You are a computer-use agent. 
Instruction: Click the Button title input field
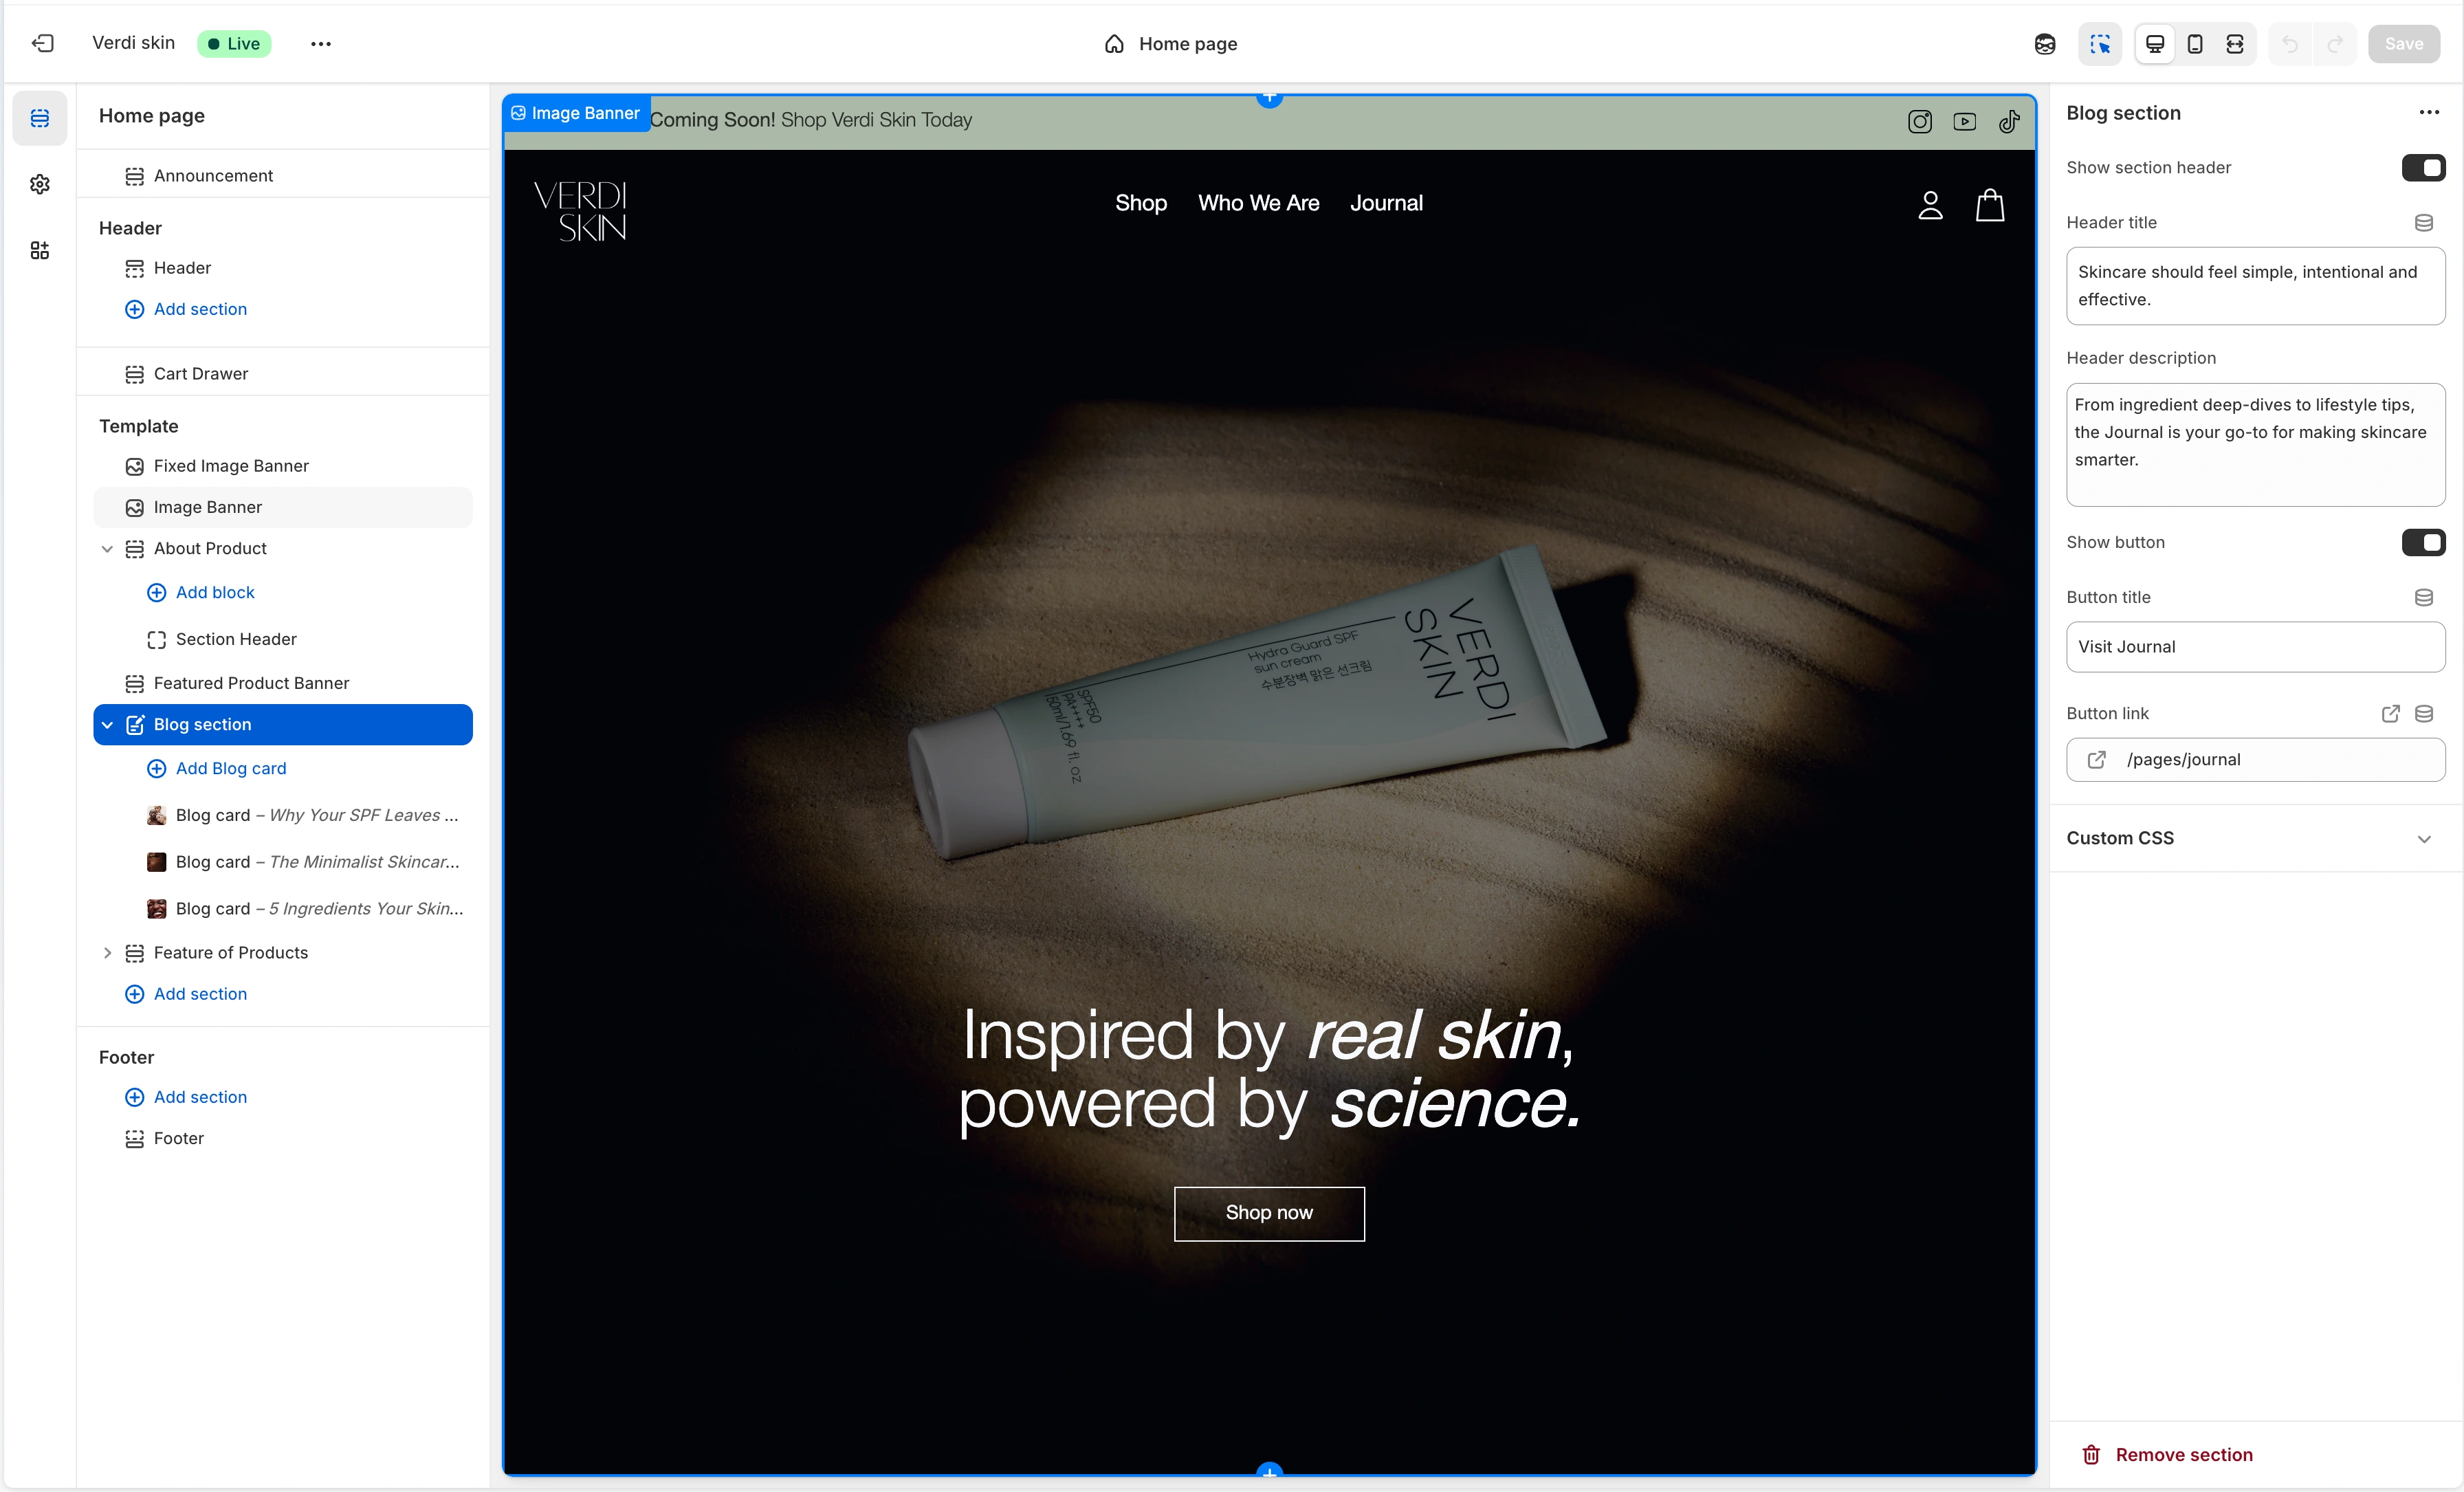2254,647
